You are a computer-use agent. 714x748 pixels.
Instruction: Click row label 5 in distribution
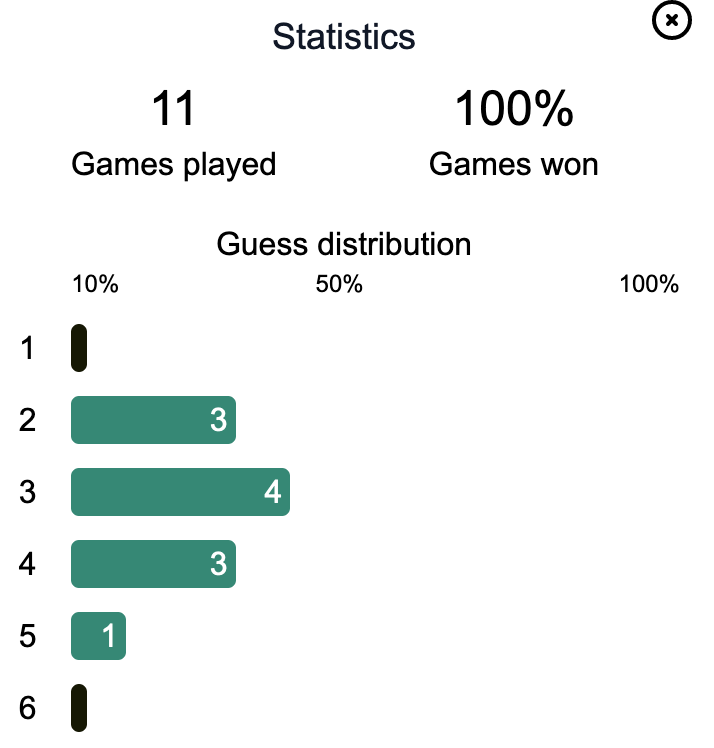(27, 636)
